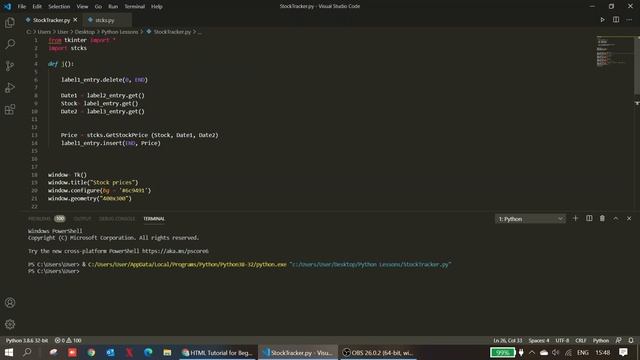The height and width of the screenshot is (360, 640).
Task: Switch to OBS 26.0.2 window in taskbar
Action: (x=378, y=352)
